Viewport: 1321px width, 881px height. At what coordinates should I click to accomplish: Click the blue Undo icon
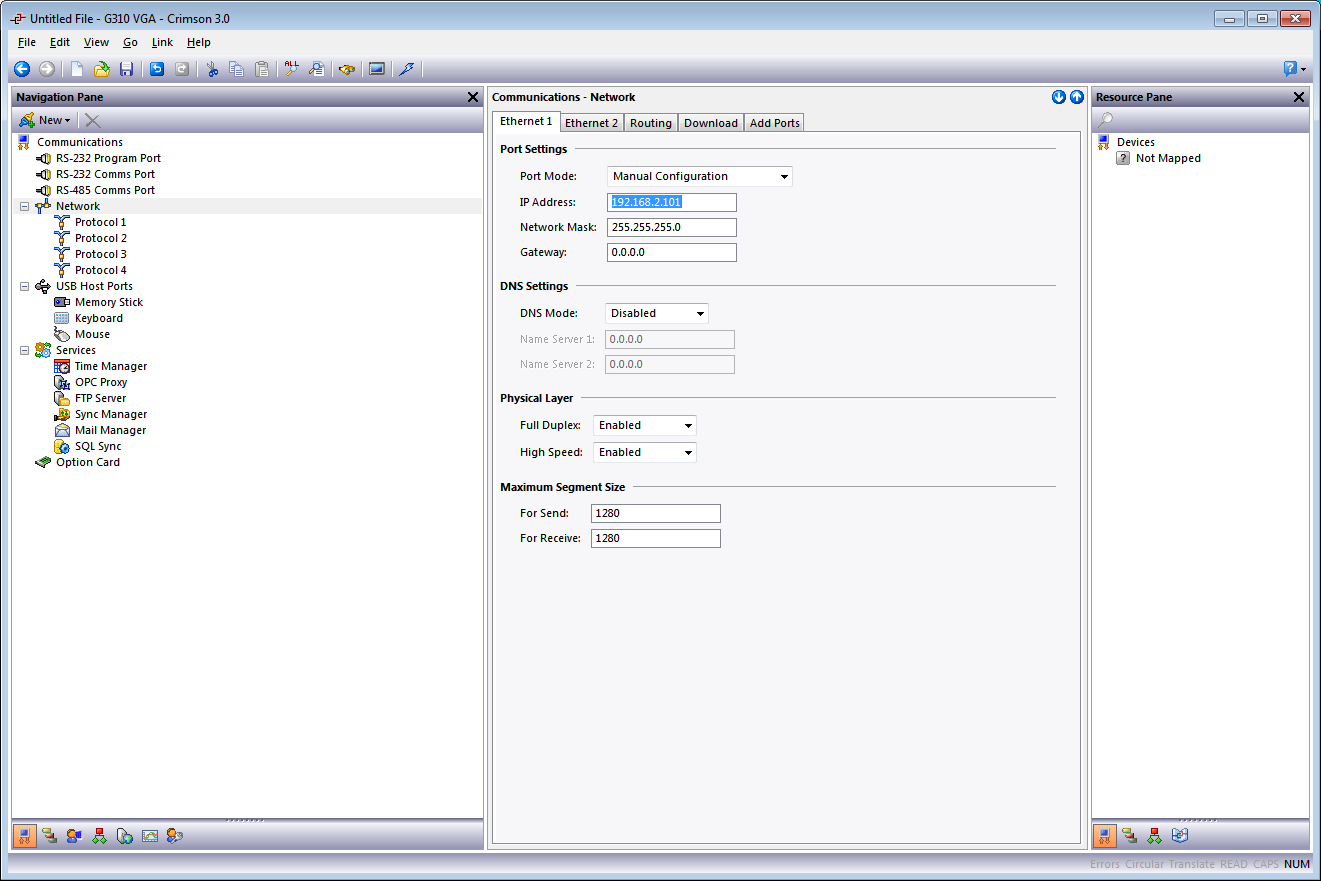[157, 69]
